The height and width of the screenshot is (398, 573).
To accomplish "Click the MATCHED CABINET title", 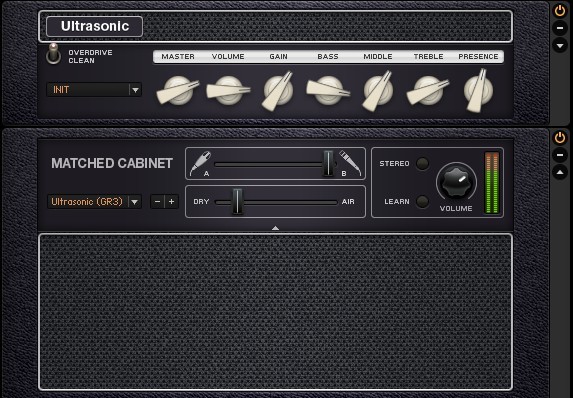I will [x=112, y=163].
